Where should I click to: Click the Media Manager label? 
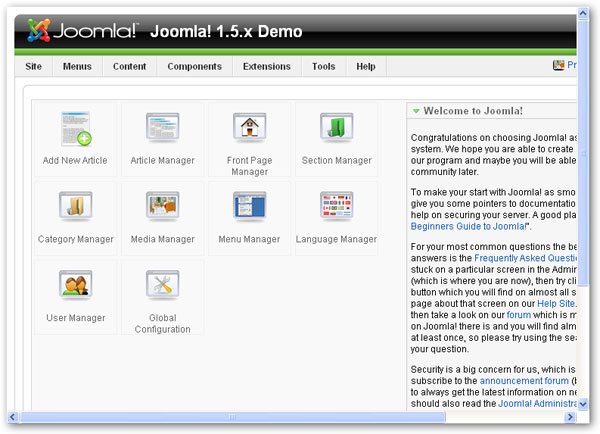tap(163, 239)
